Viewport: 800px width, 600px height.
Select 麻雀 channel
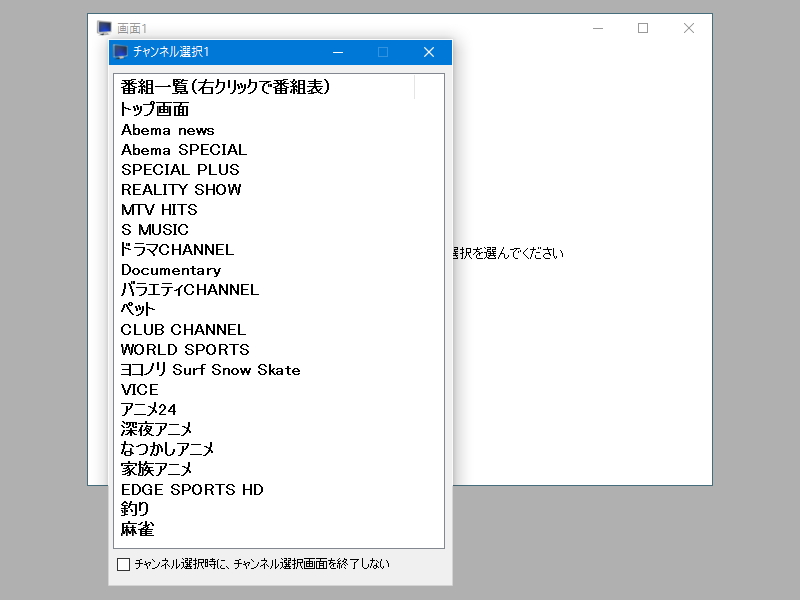click(x=137, y=529)
